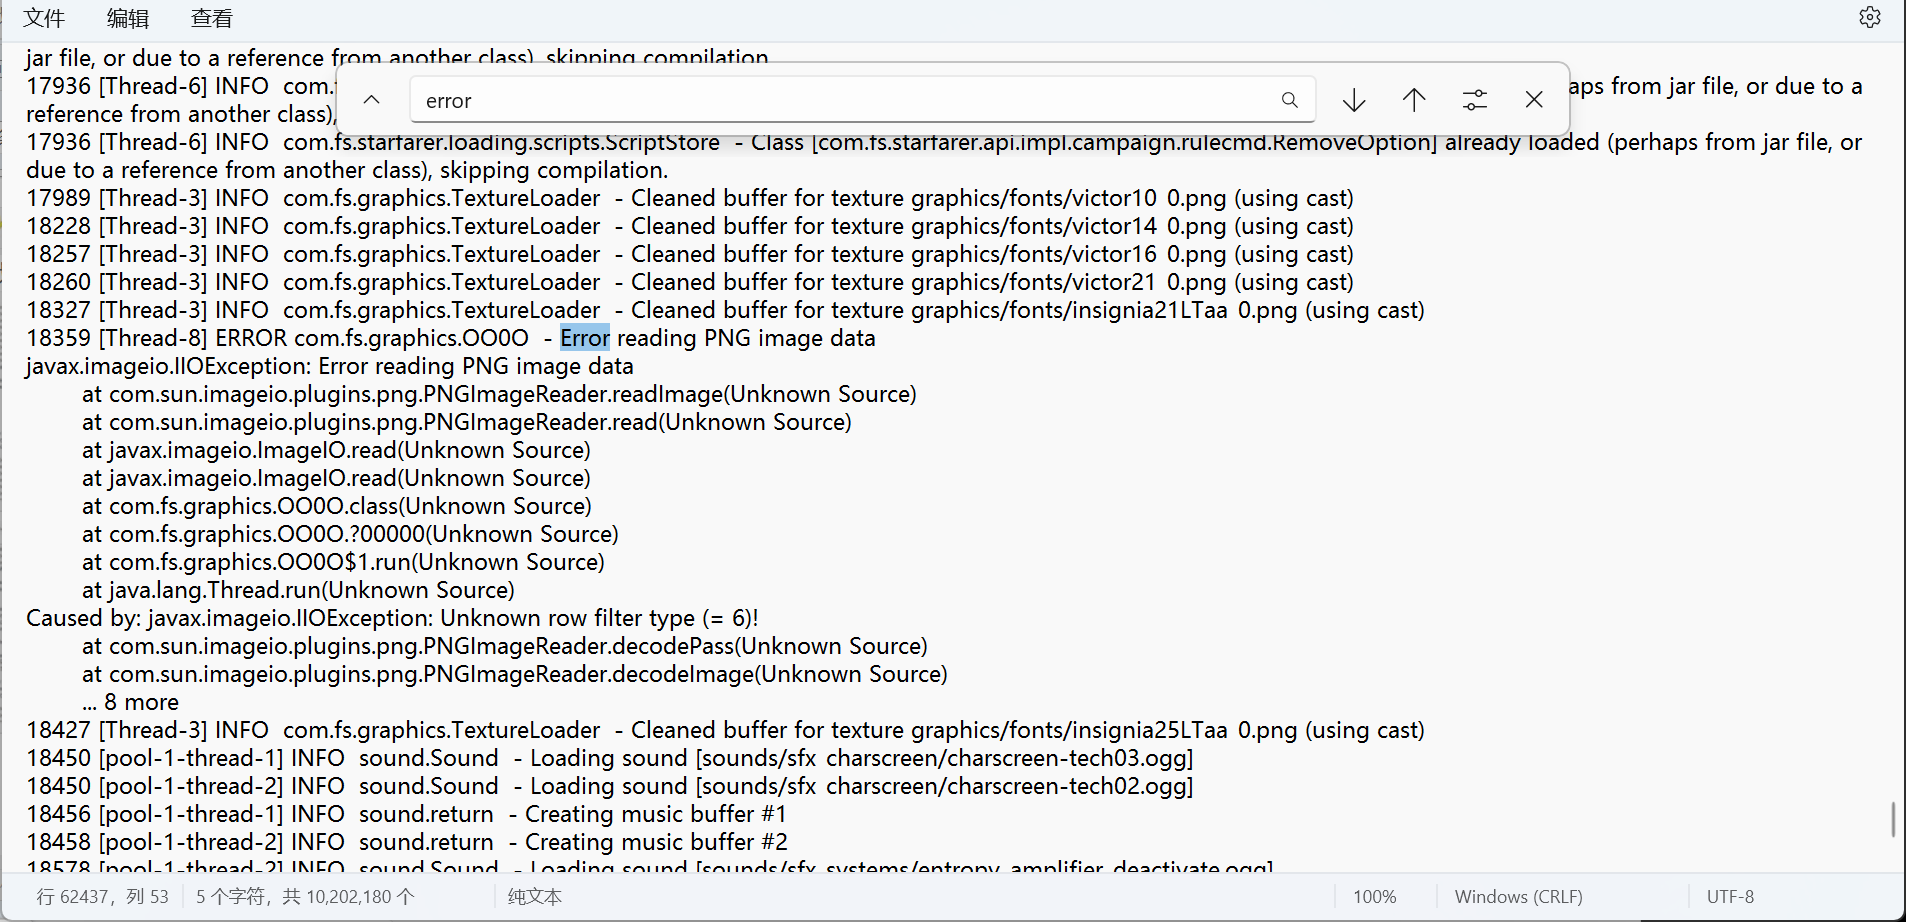The image size is (1906, 922).
Task: Click the Windows (CRLF) line ending indicator
Action: pos(1518,897)
